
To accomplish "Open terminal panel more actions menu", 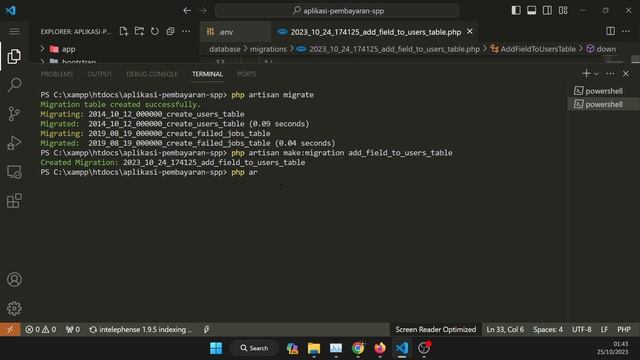I will [610, 73].
